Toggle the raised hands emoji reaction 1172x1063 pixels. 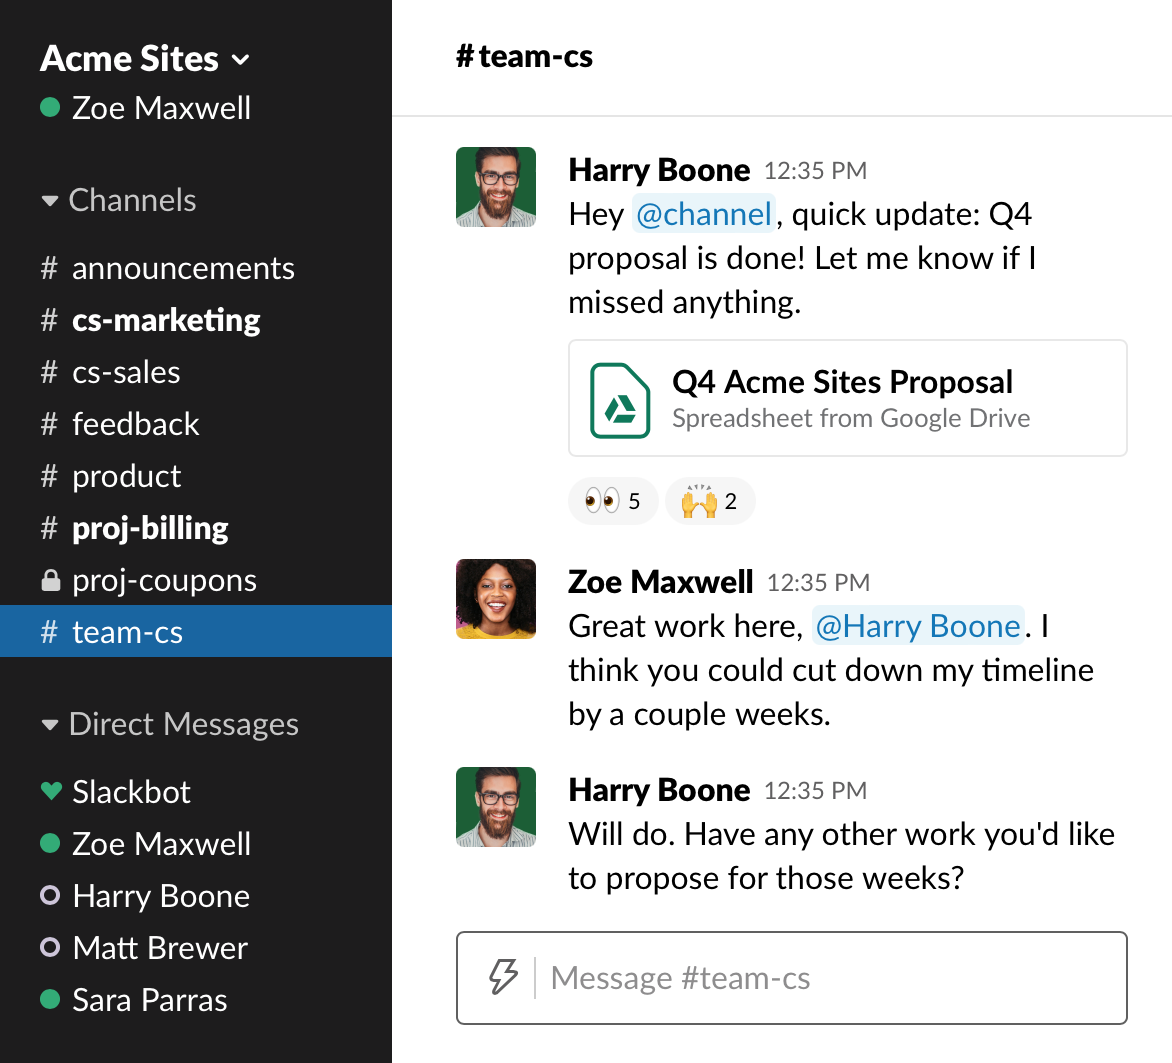click(709, 501)
